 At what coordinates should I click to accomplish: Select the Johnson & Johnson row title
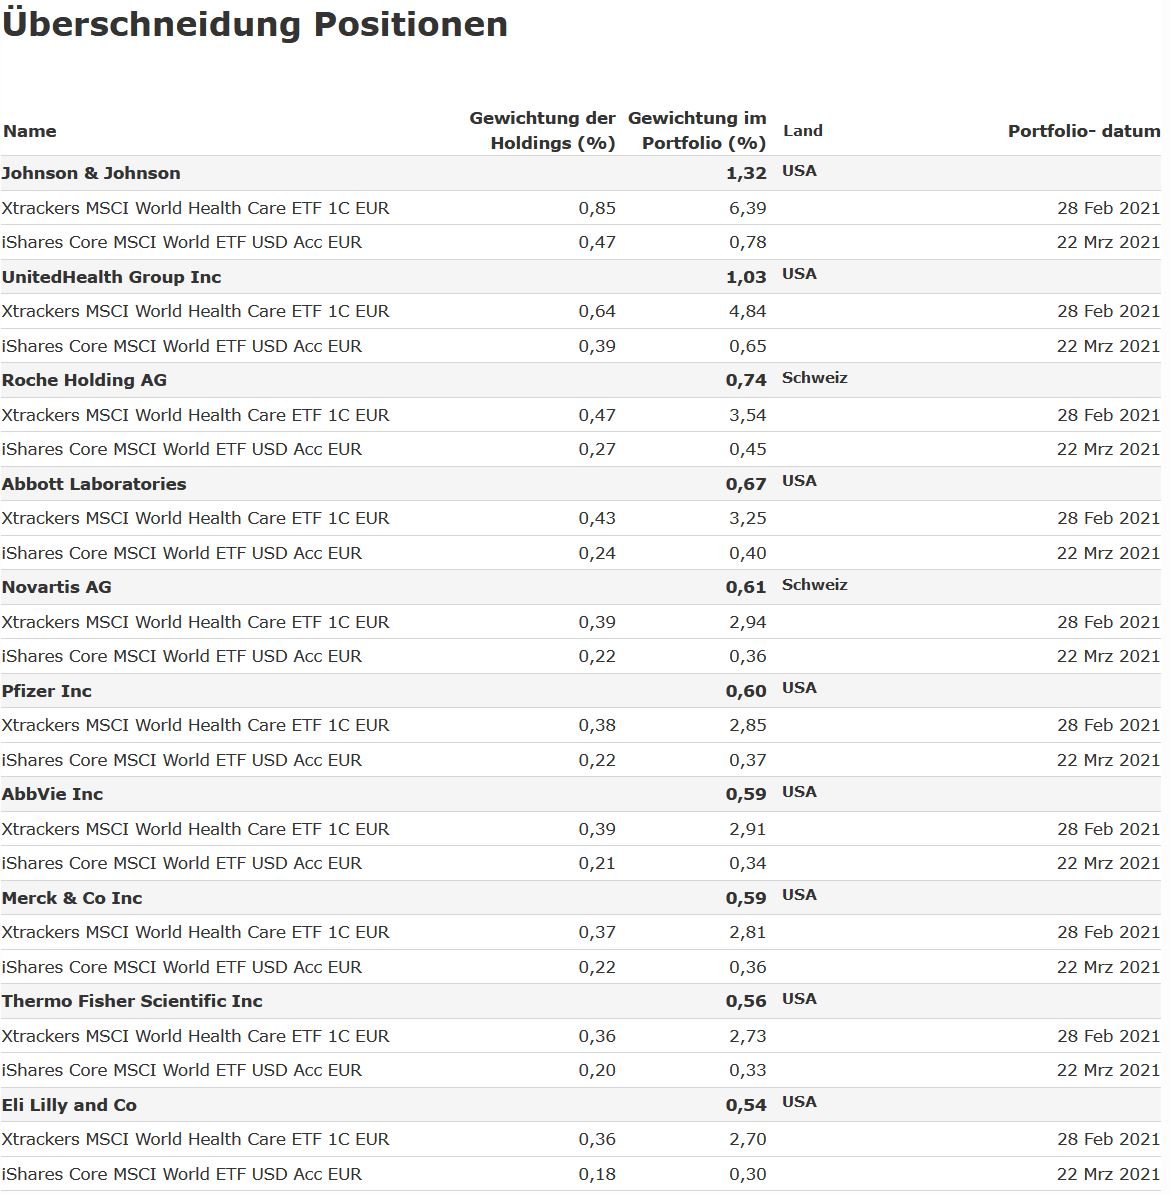click(x=91, y=173)
